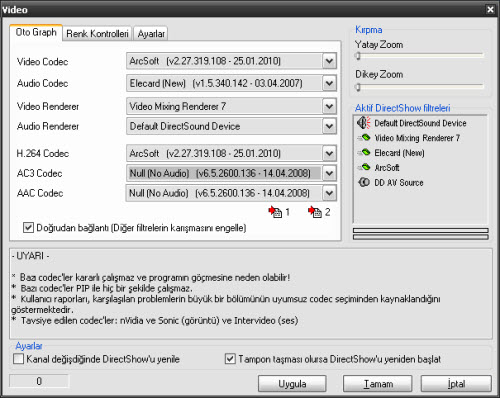Open the Audio Codec dropdown arrow
Image resolution: width=500 pixels, height=398 pixels.
(329, 83)
